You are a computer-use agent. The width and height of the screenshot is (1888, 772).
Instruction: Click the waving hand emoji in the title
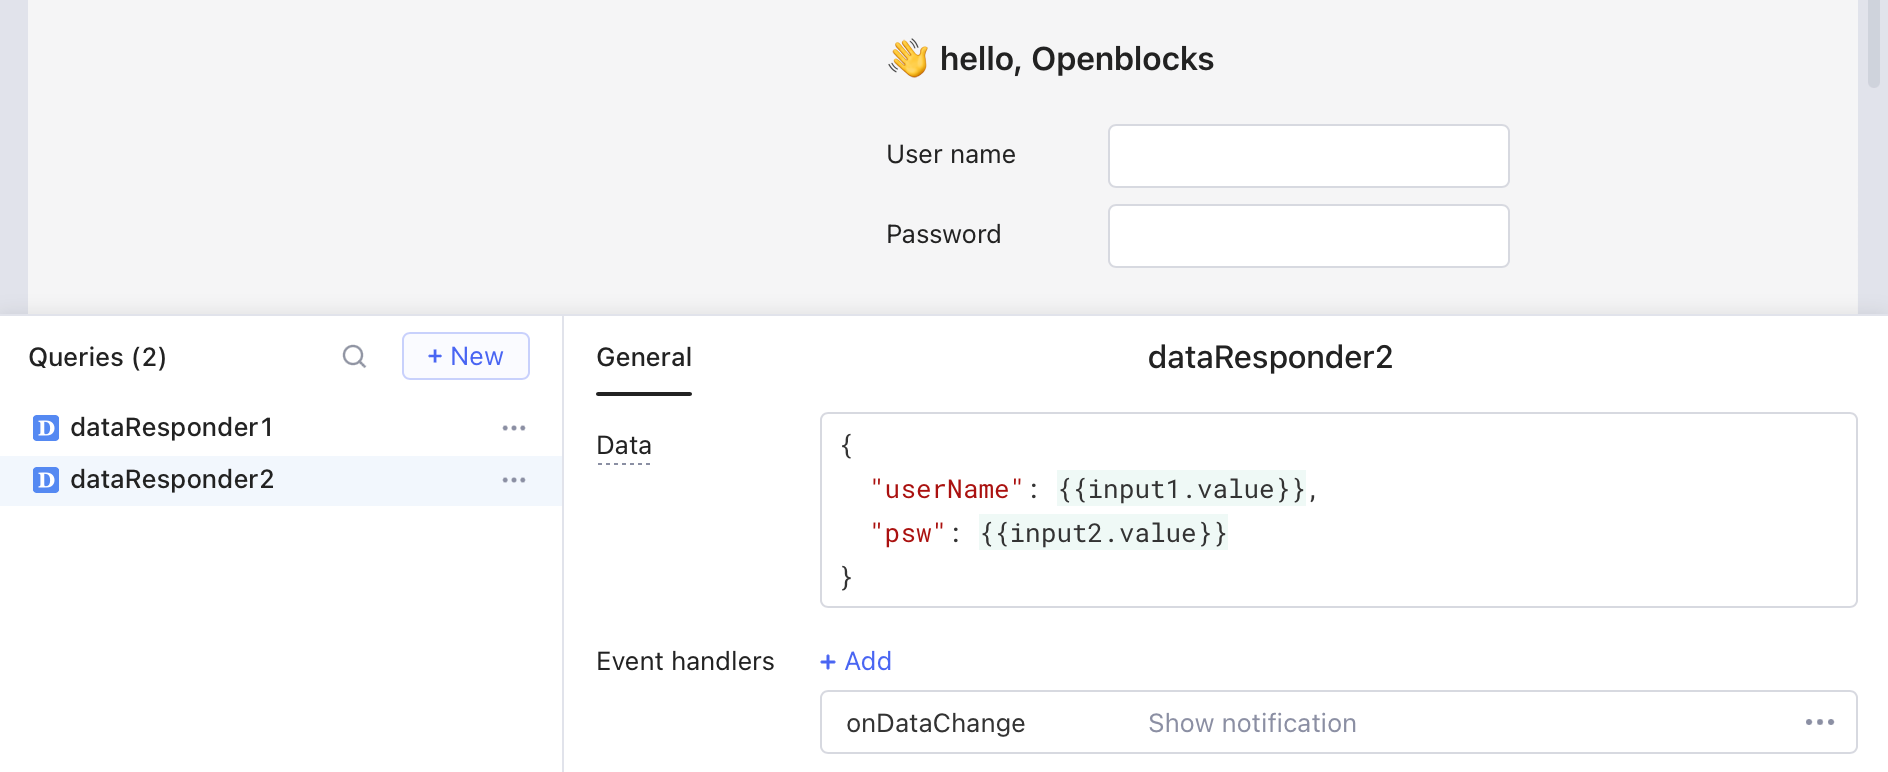point(908,59)
